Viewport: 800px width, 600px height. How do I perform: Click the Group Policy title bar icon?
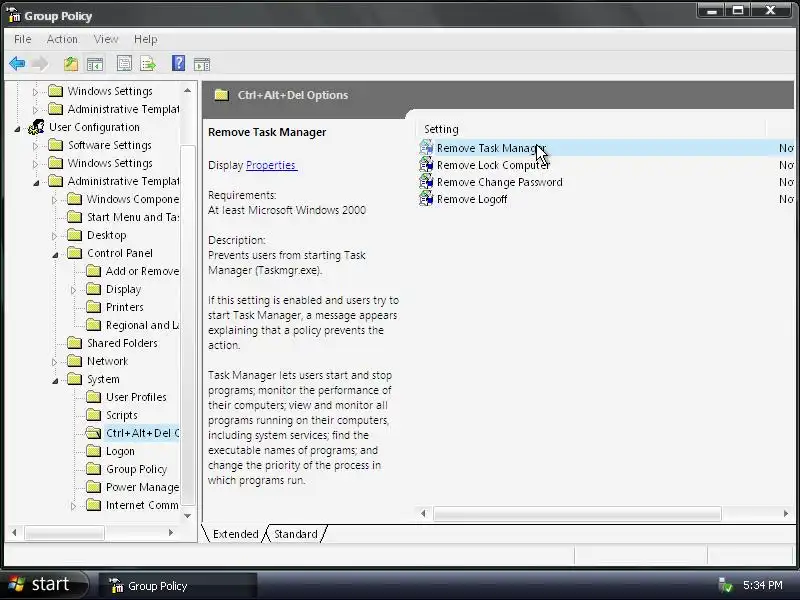14,15
